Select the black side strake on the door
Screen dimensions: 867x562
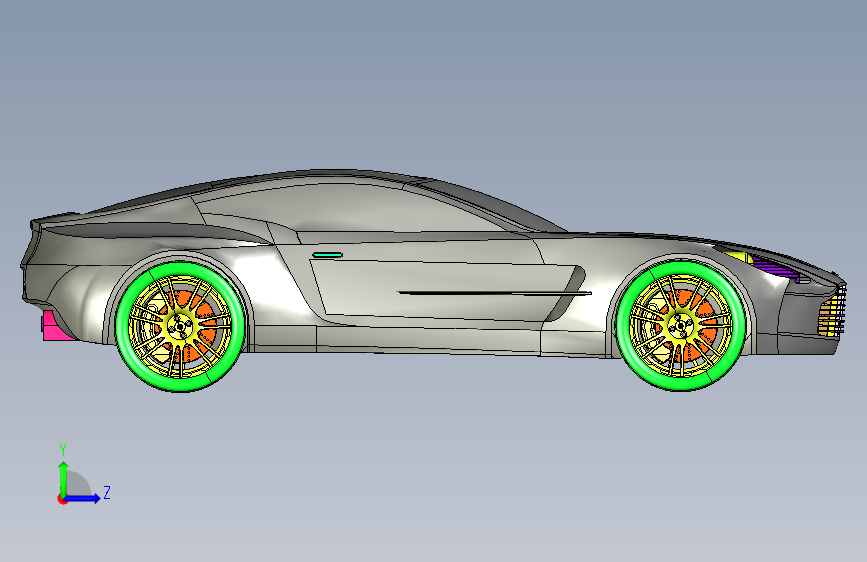pyautogui.click(x=495, y=293)
